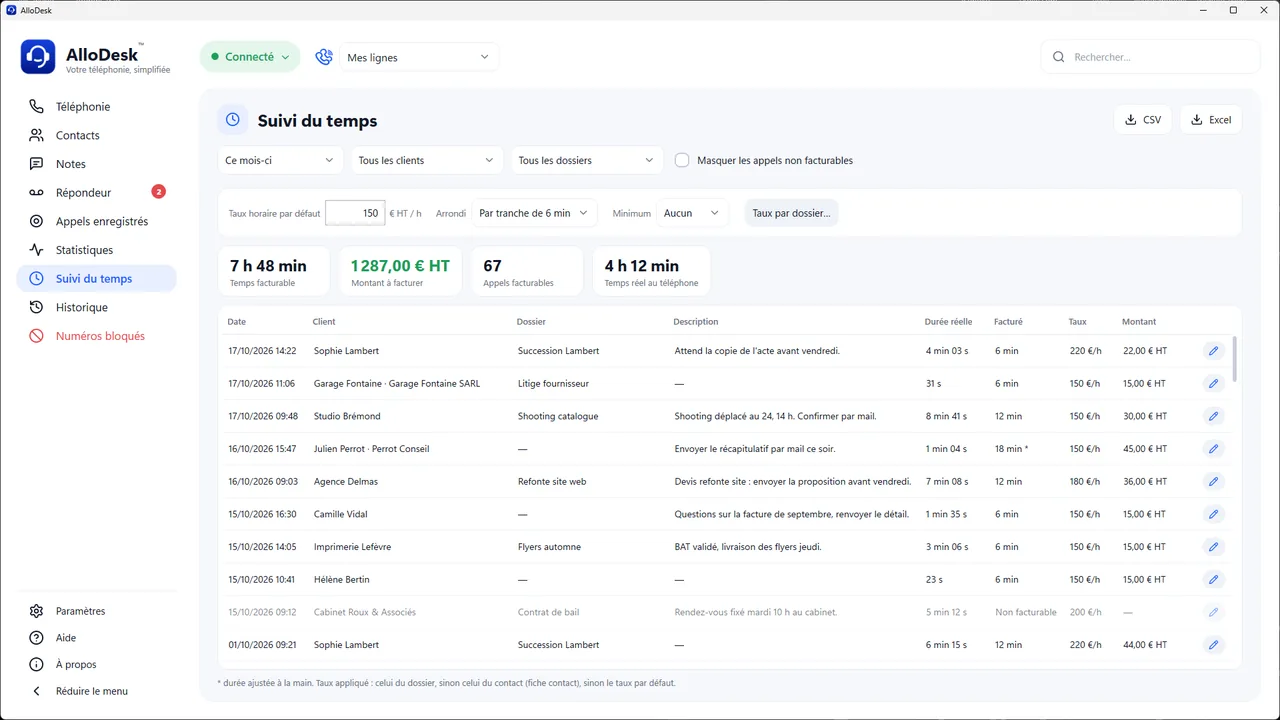Open Appels enregistrés in sidebar

[x=96, y=221]
